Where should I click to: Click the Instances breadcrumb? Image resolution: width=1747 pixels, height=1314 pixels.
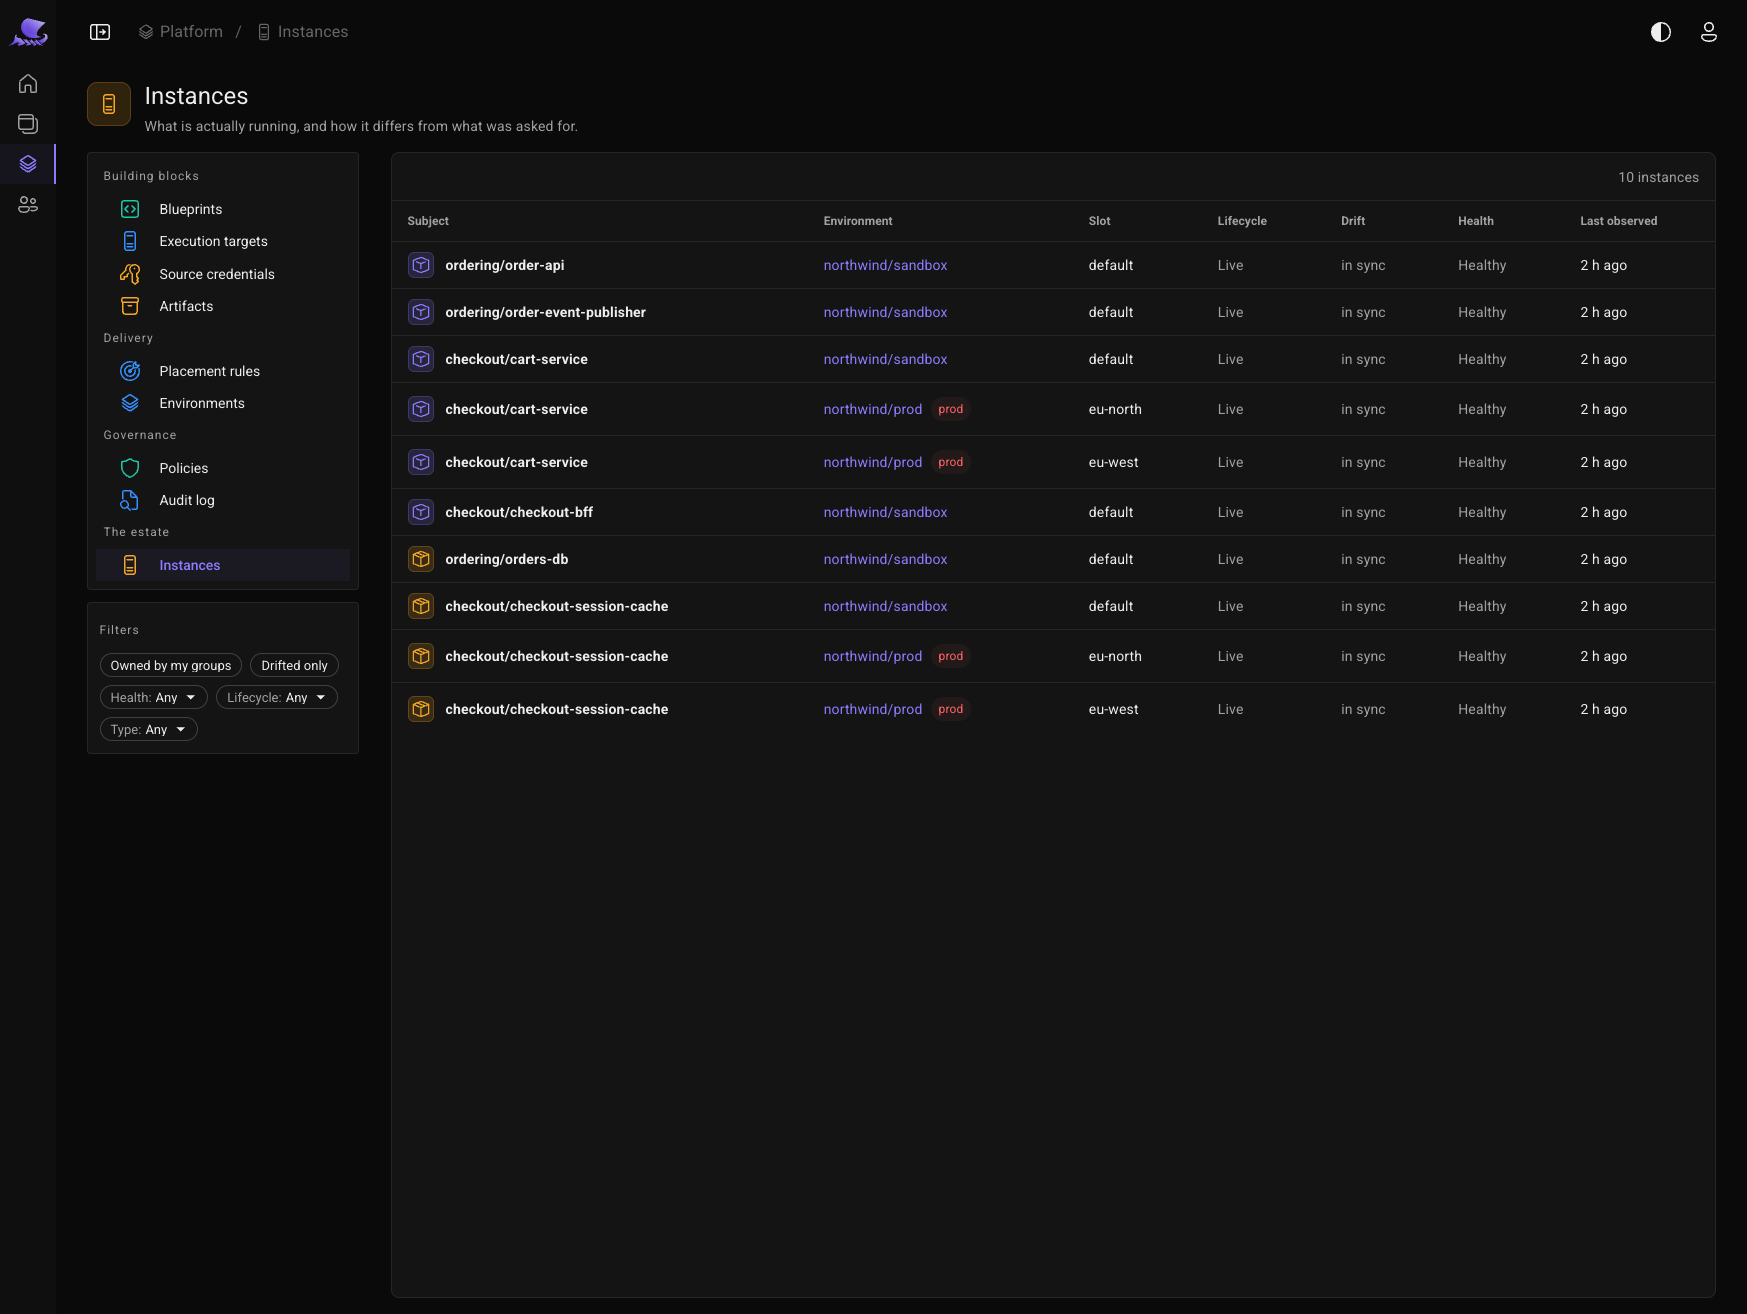[x=303, y=32]
